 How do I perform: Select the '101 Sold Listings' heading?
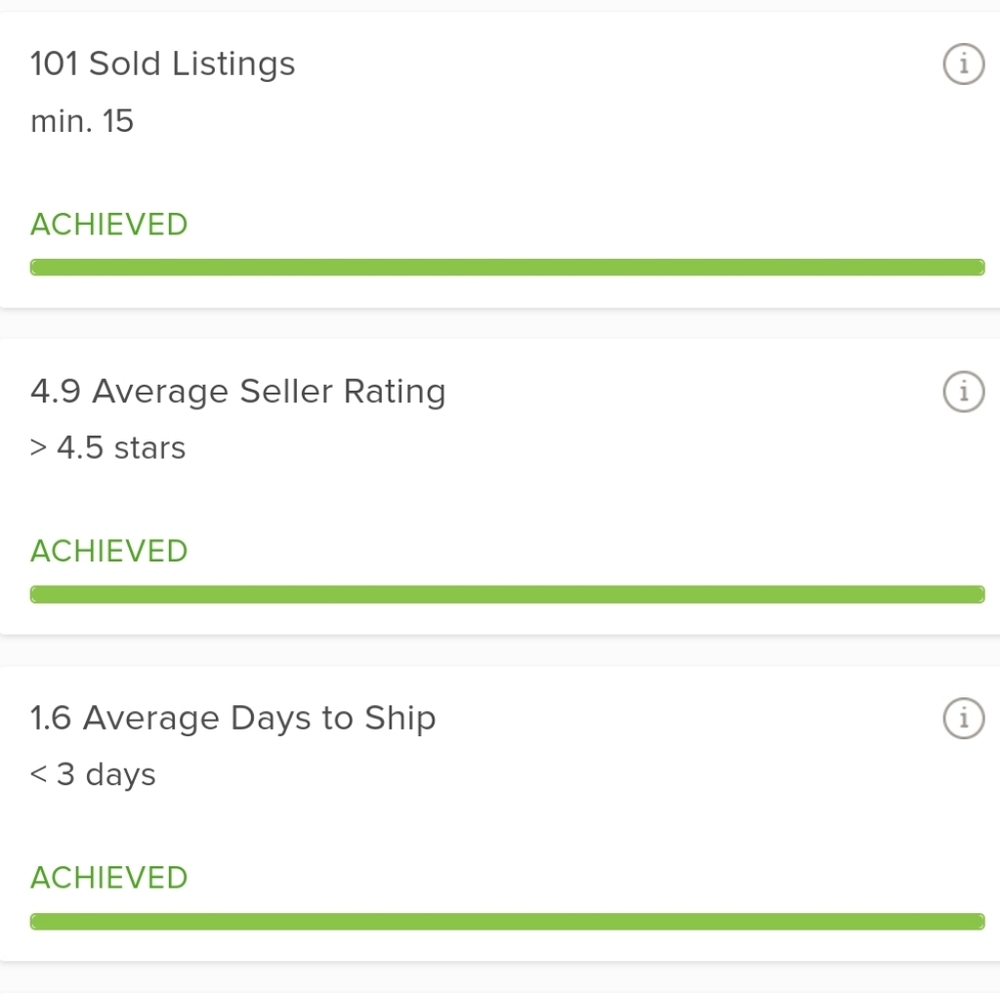point(163,64)
